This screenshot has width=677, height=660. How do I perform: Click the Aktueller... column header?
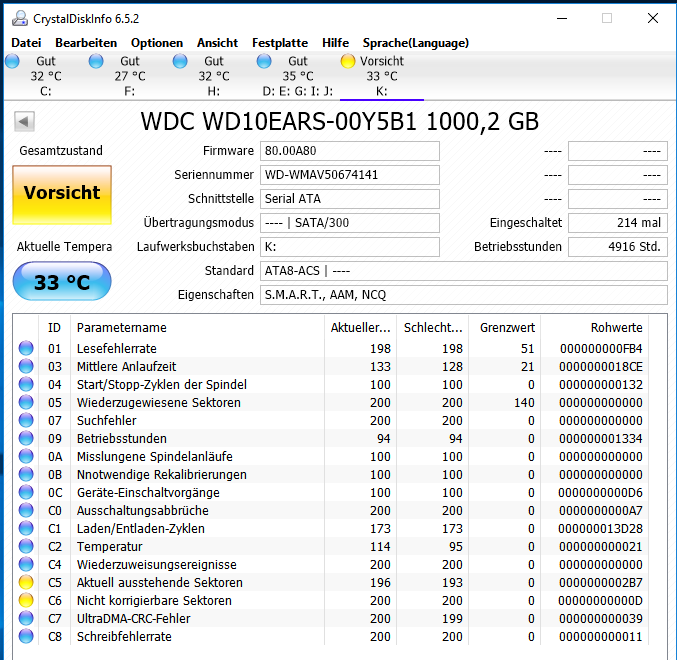360,328
